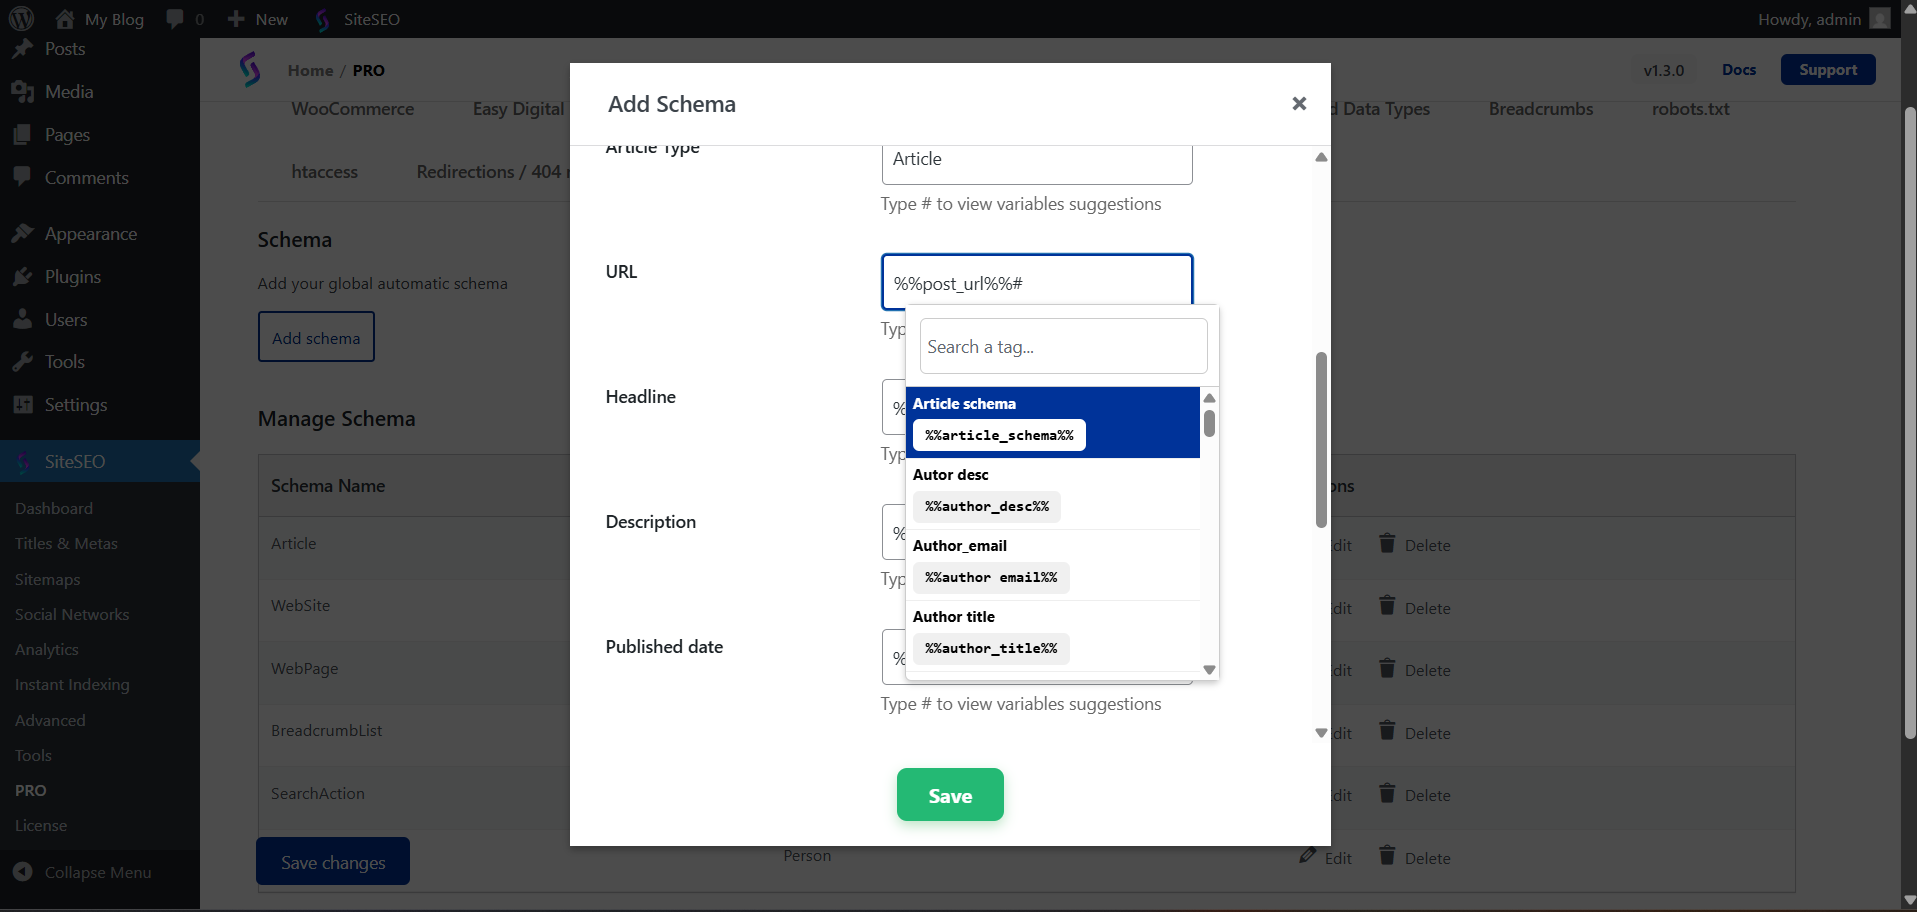The height and width of the screenshot is (912, 1917).
Task: Open Titles & Metas submenu item
Action: pyautogui.click(x=66, y=544)
